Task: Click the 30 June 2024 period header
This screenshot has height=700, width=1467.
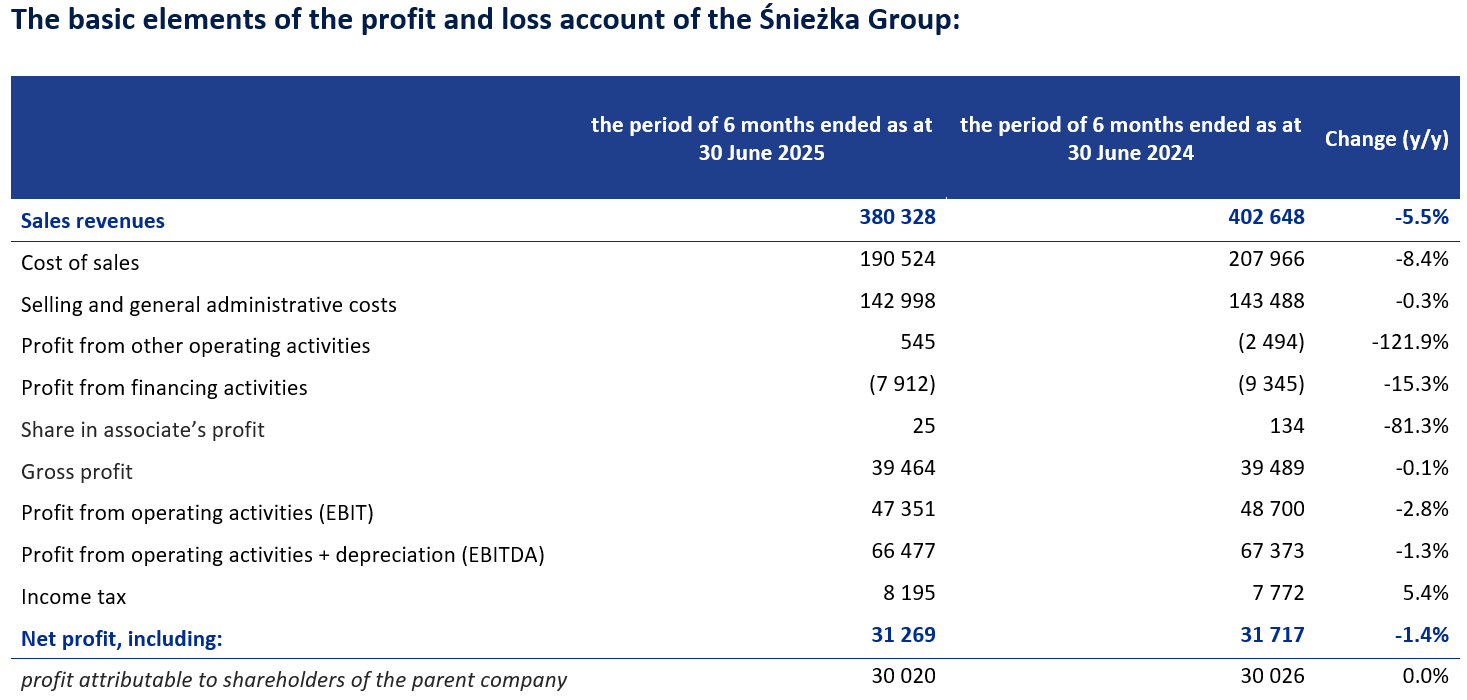Action: [1130, 139]
